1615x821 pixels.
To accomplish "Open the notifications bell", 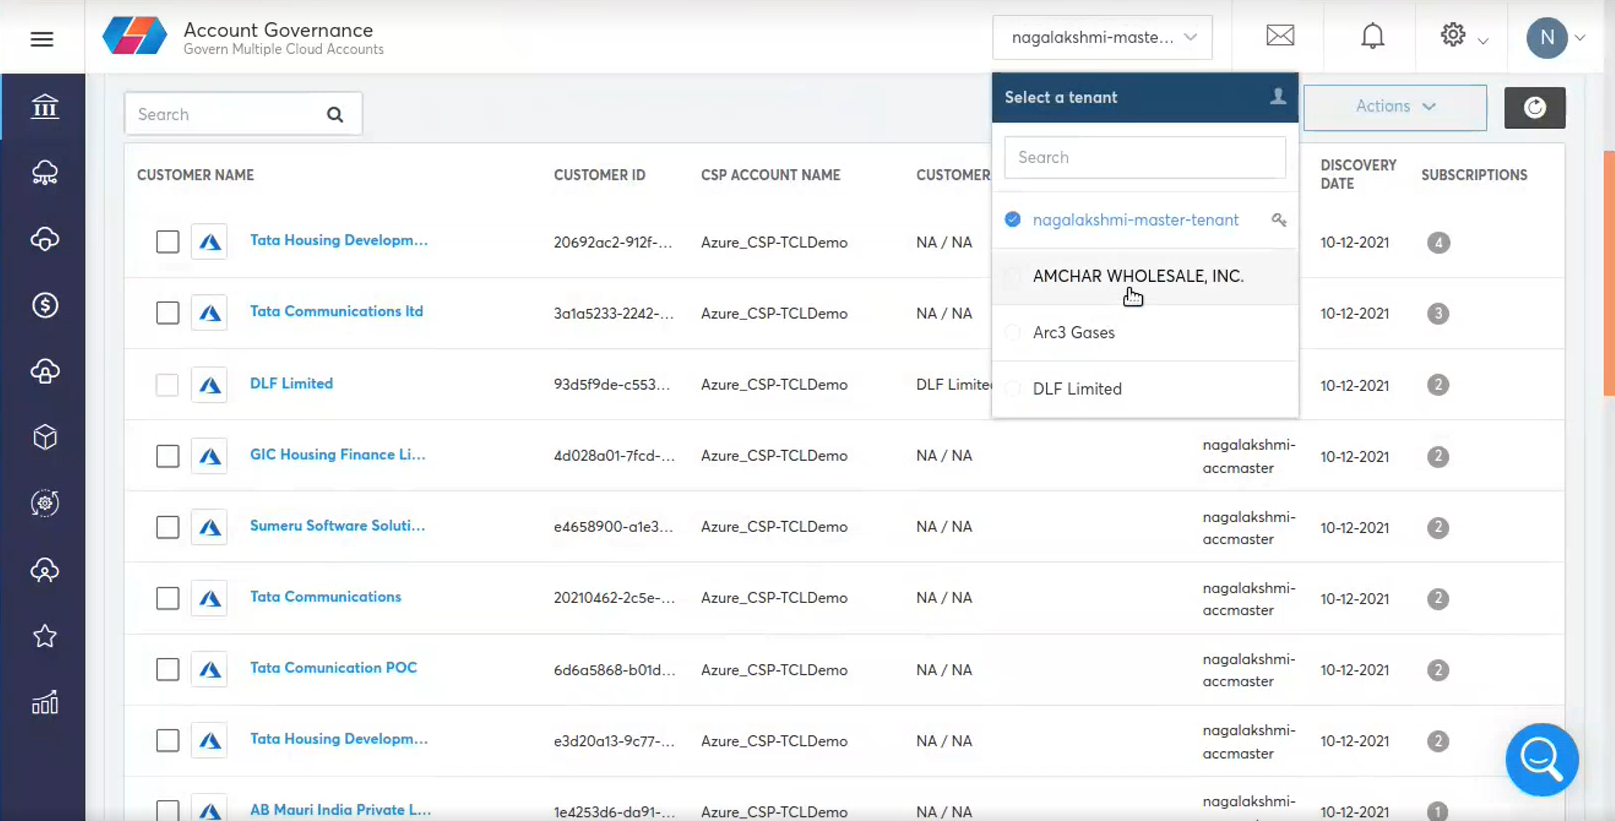I will (1373, 36).
